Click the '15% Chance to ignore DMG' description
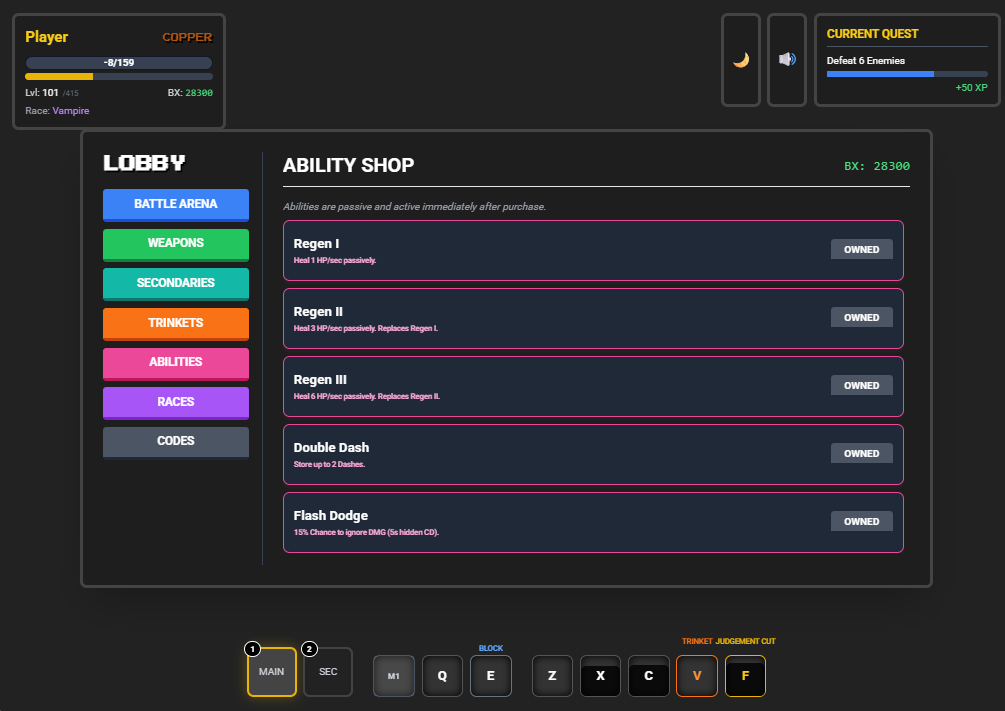Viewport: 1005px width, 711px height. pyautogui.click(x=366, y=532)
